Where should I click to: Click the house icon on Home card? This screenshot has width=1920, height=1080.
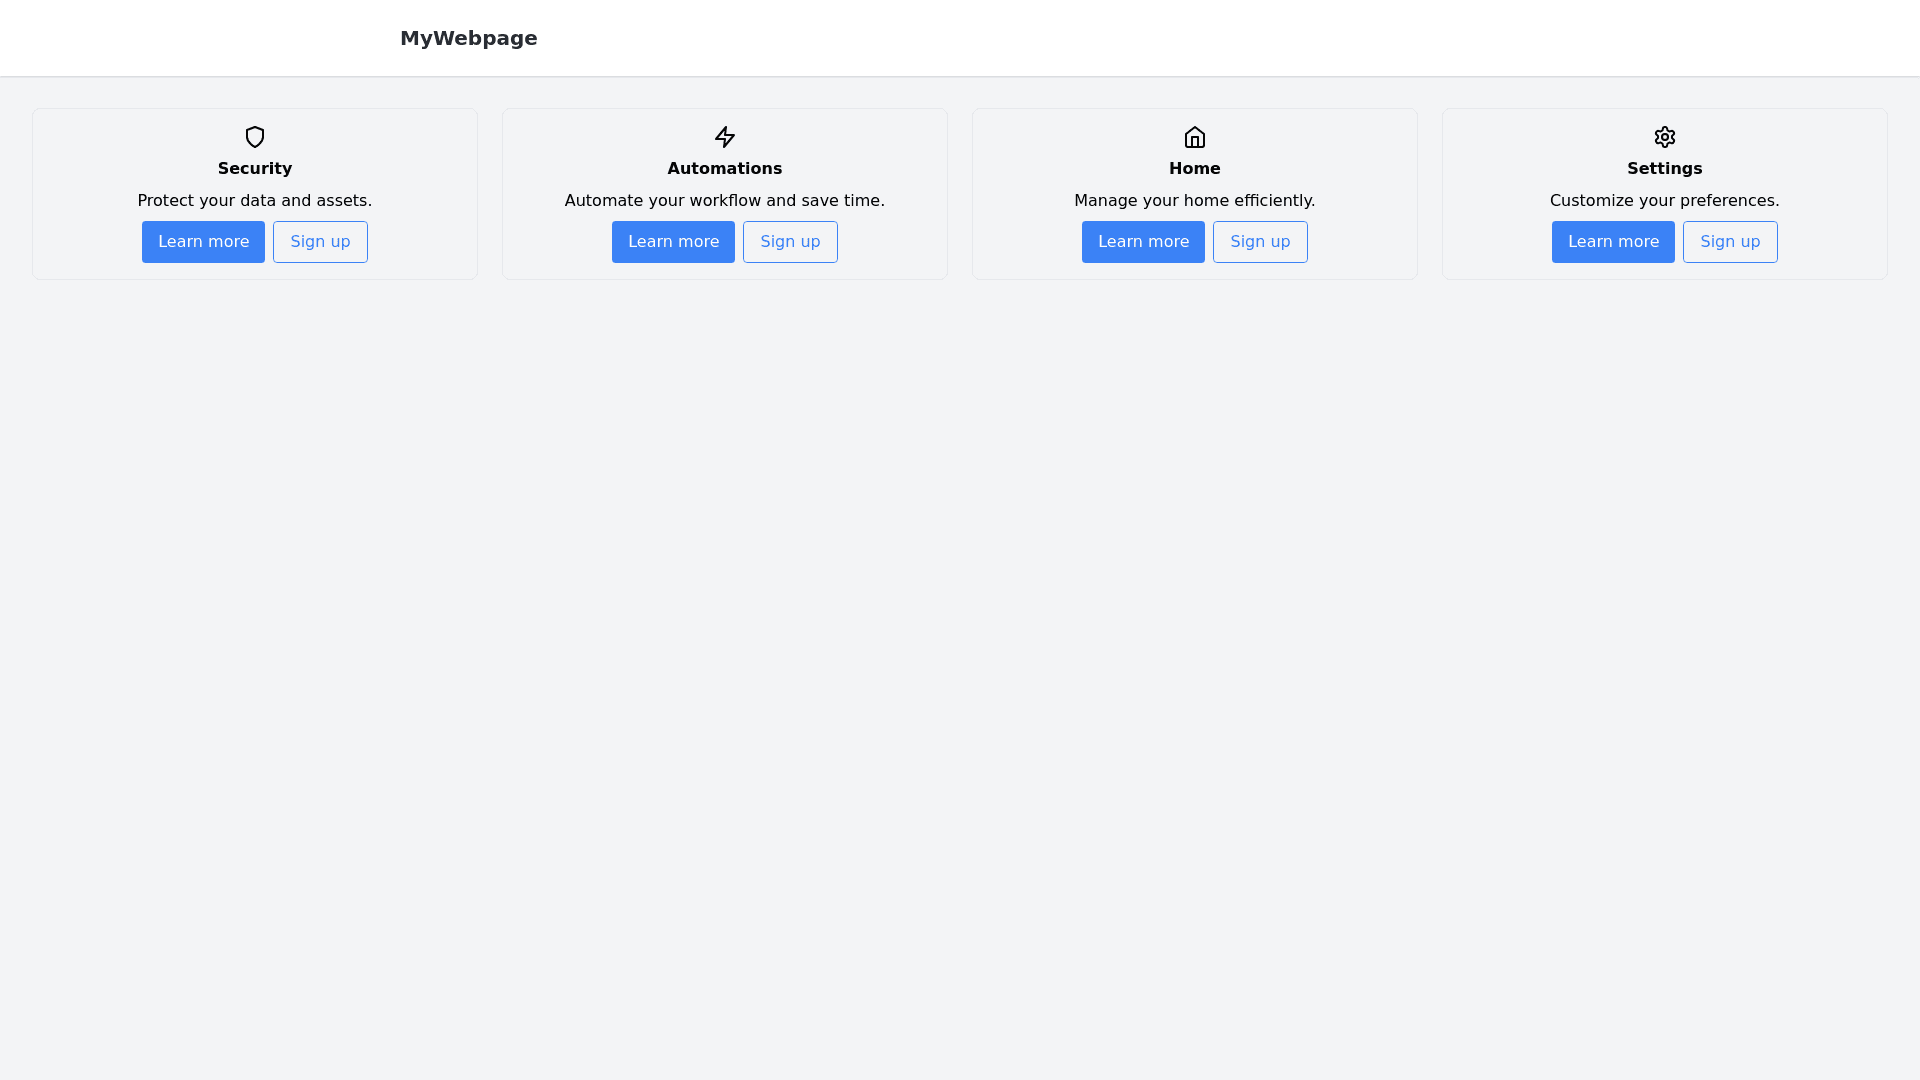click(1195, 137)
